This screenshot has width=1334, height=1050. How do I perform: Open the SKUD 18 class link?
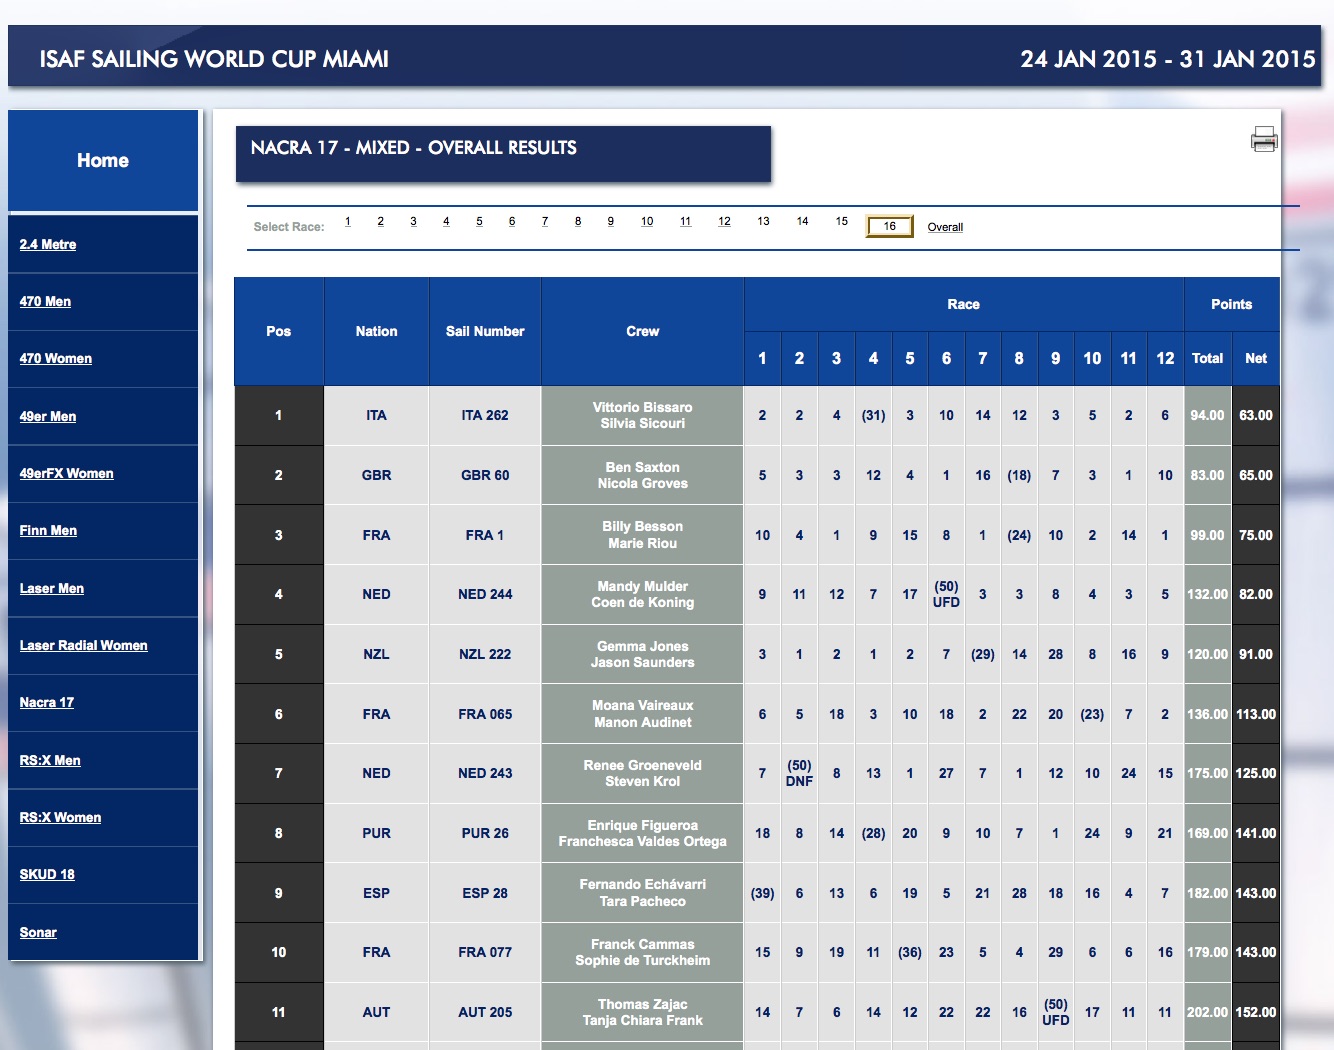click(x=47, y=874)
